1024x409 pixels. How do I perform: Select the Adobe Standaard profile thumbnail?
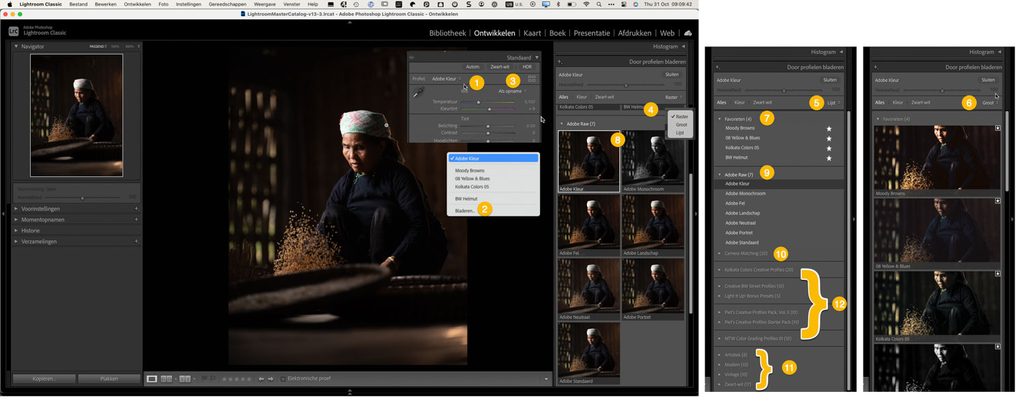[588, 353]
